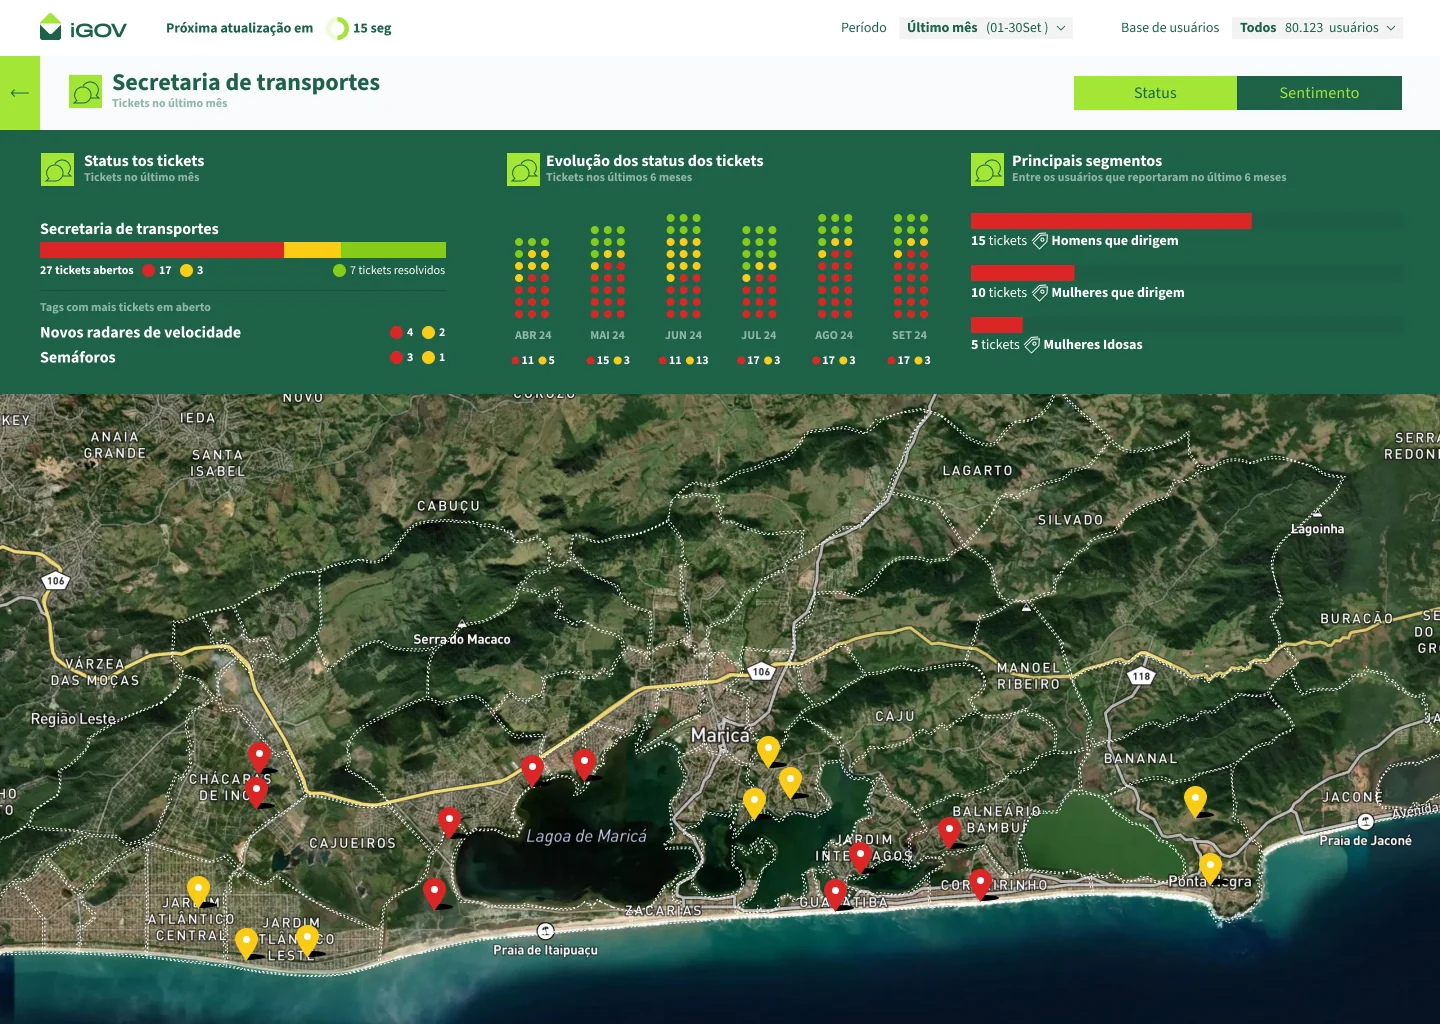Select the red pin beside Balneário Bambuí
1440x1024 pixels.
click(x=949, y=832)
